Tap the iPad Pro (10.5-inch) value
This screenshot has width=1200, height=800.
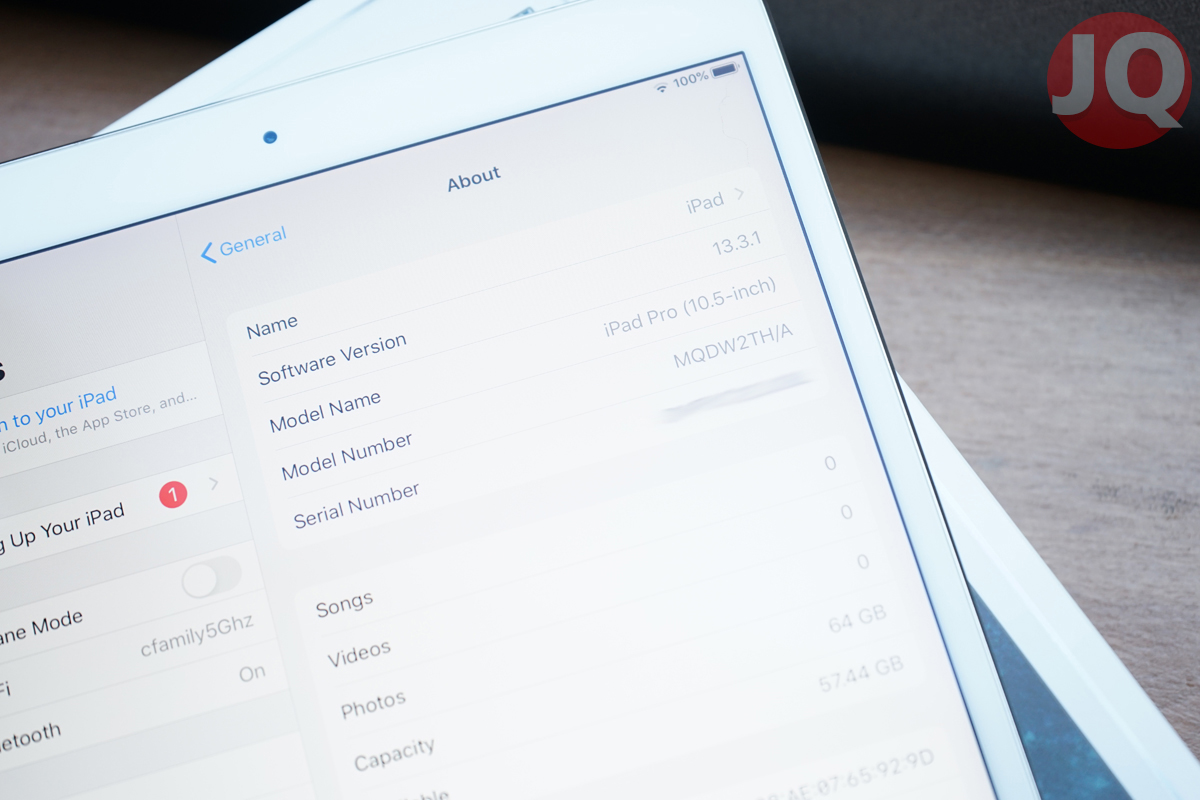click(690, 308)
